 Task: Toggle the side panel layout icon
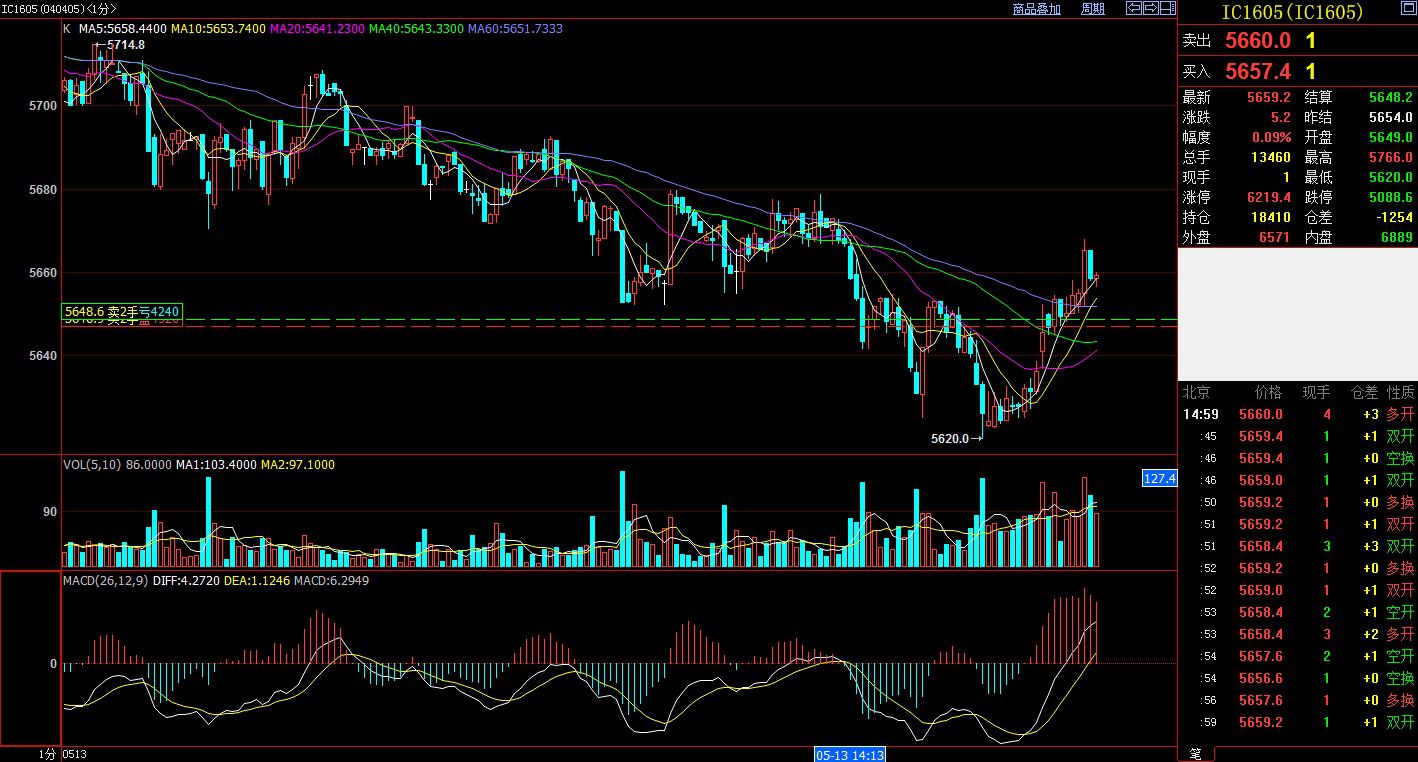pos(1167,9)
